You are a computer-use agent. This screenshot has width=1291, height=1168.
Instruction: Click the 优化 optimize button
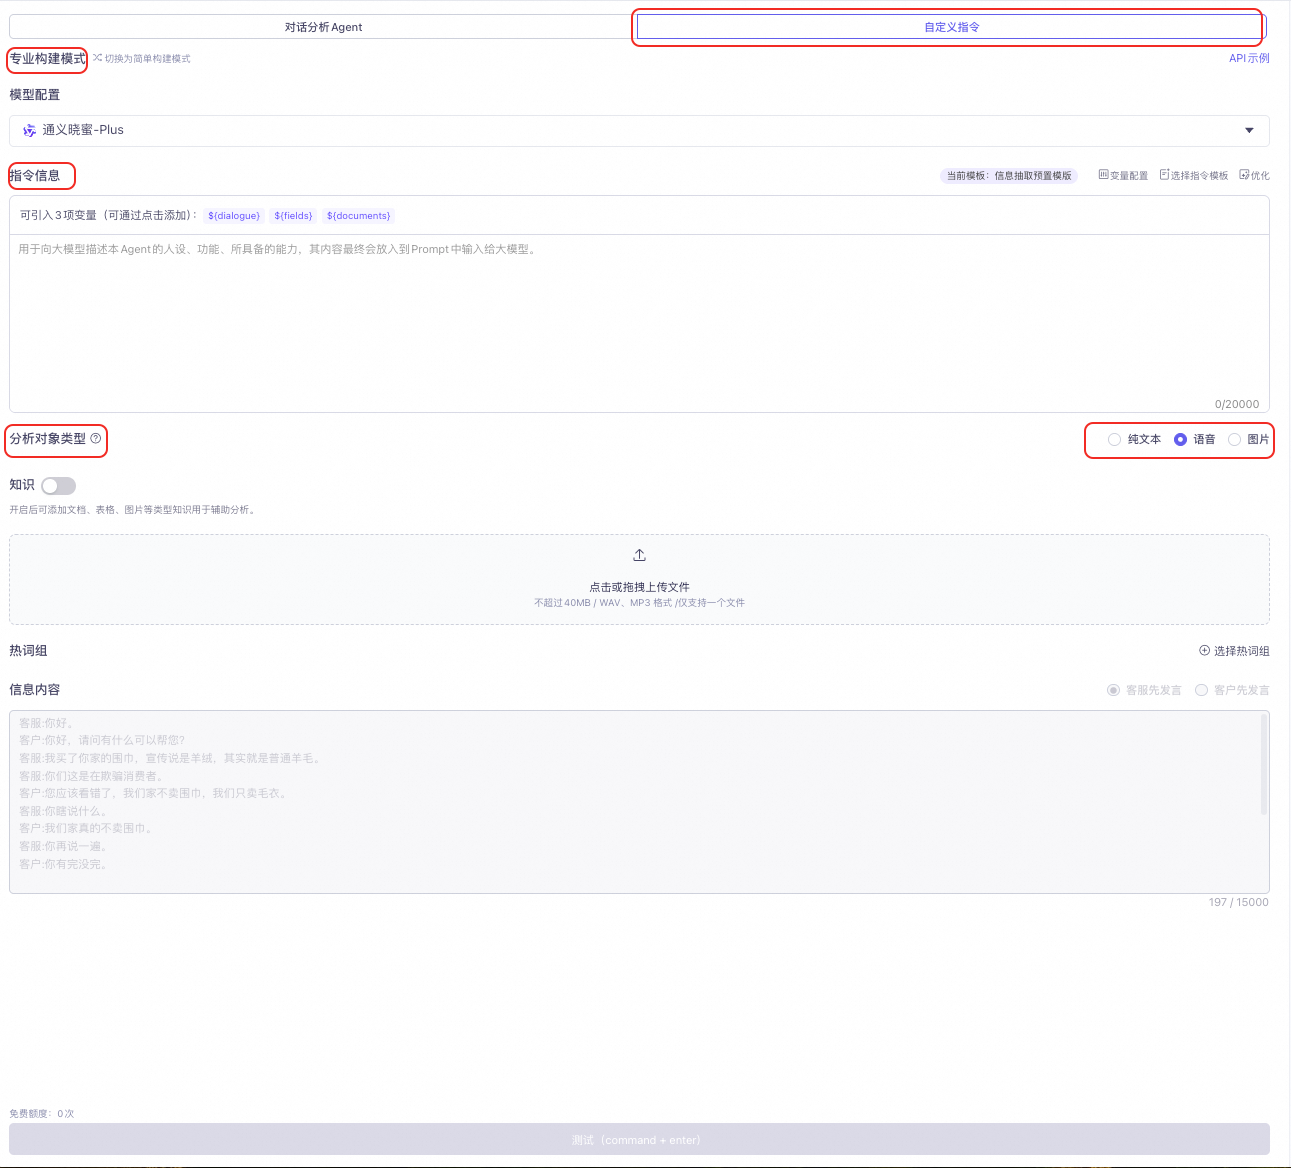coord(1254,175)
